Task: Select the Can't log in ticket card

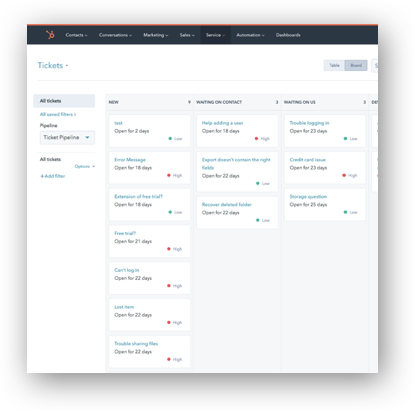Action: (149, 278)
